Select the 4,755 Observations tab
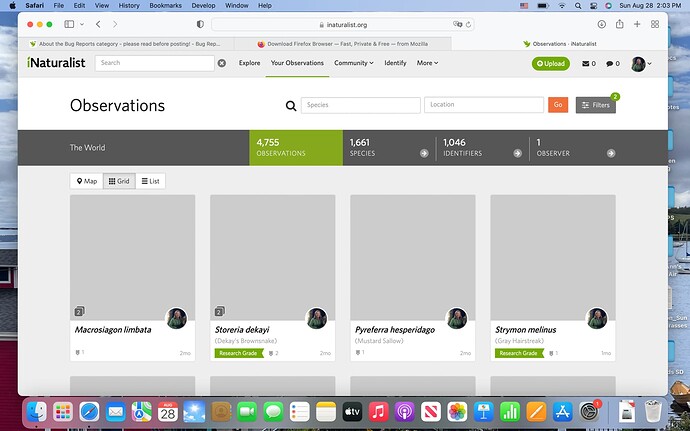This screenshot has height=431, width=690. tap(296, 147)
